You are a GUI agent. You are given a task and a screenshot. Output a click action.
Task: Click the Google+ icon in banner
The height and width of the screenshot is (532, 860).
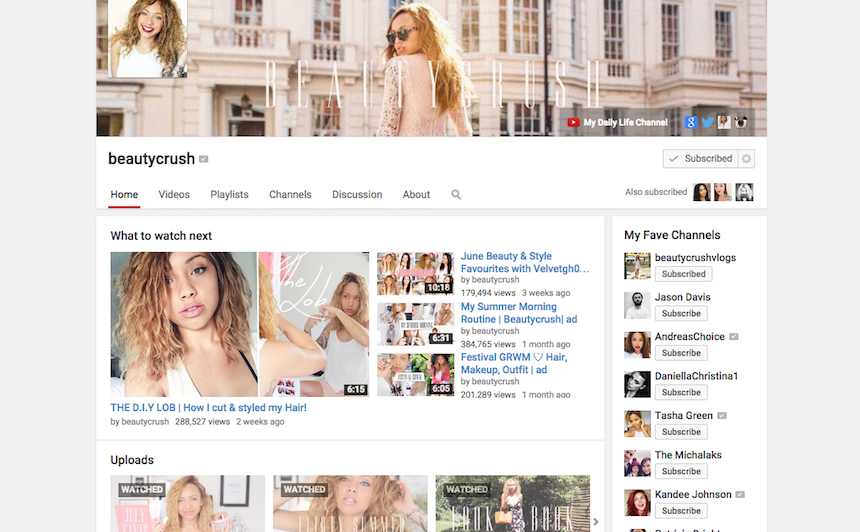point(691,122)
